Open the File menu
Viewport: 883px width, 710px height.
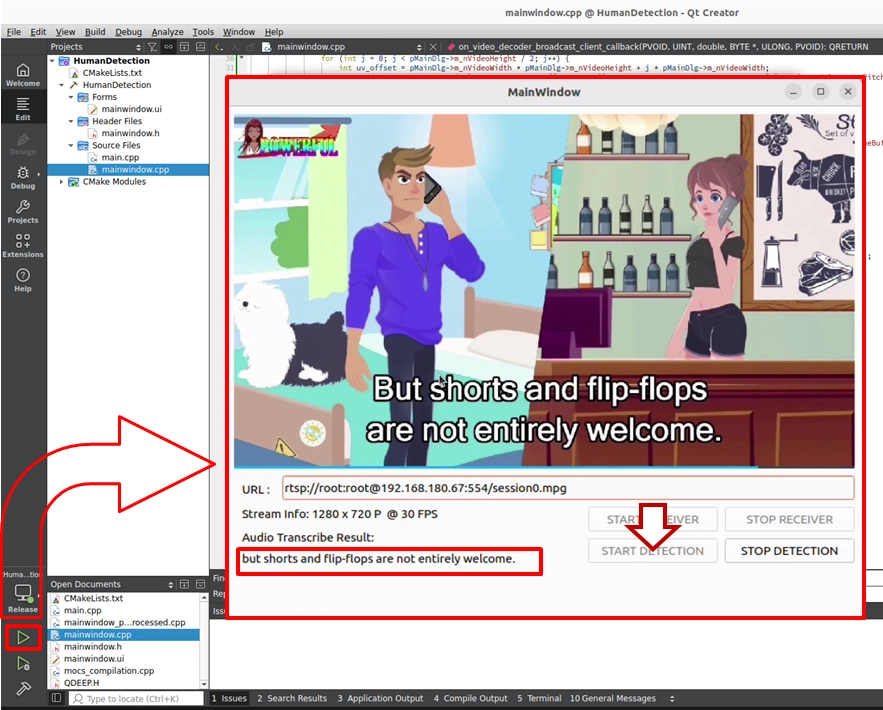pyautogui.click(x=14, y=32)
